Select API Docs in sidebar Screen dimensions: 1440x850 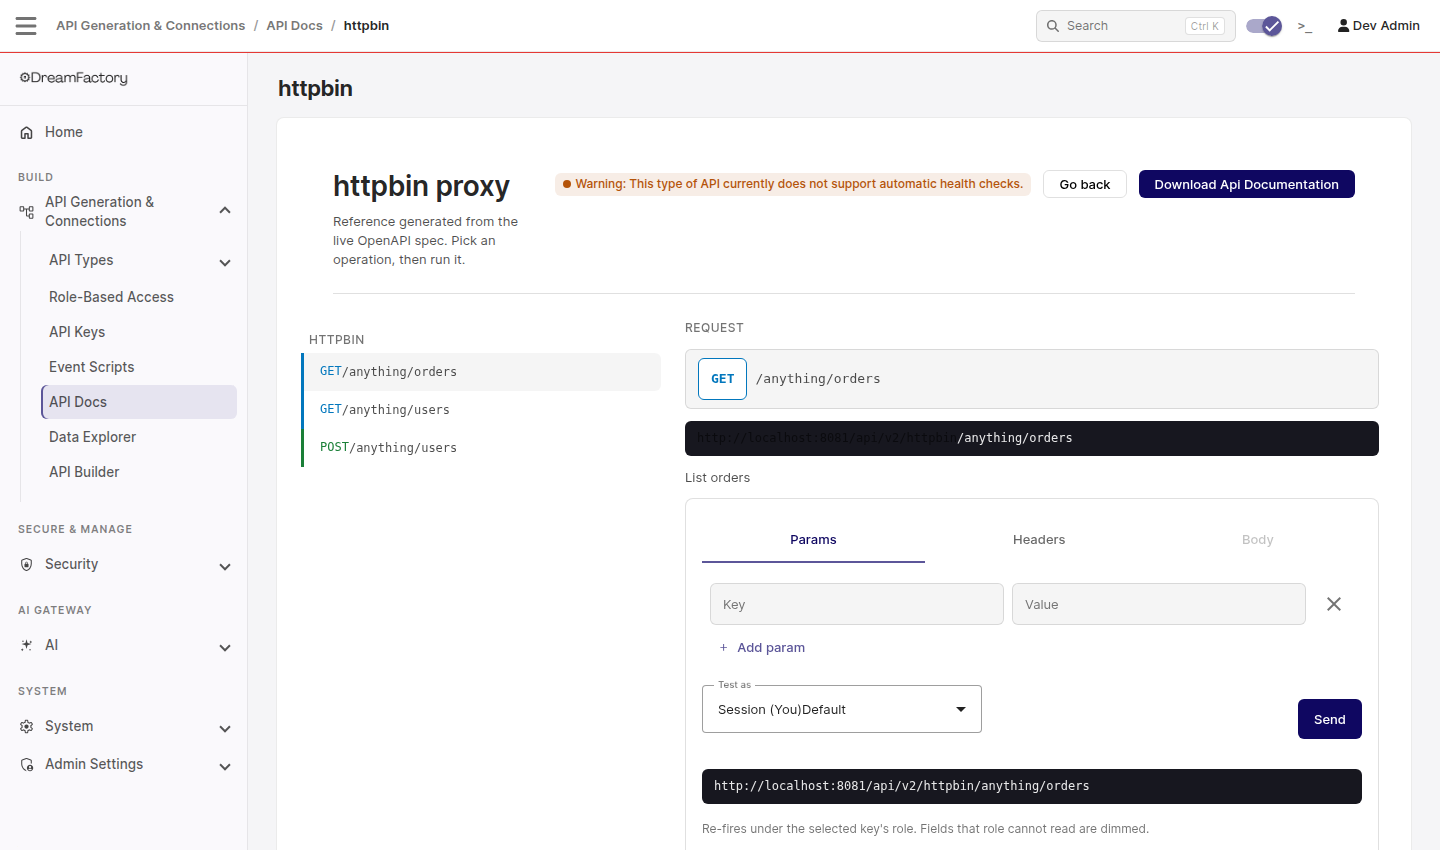click(x=139, y=402)
